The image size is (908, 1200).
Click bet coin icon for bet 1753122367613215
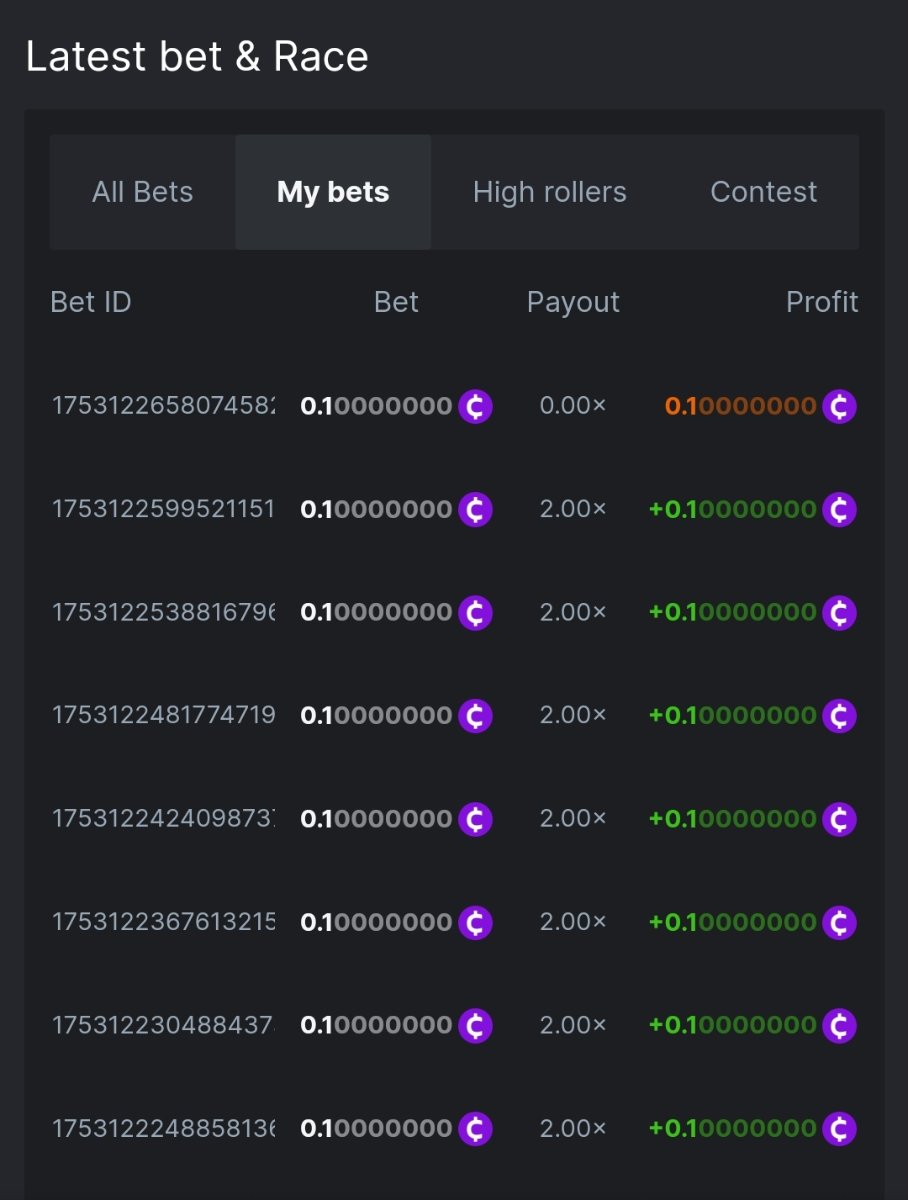pyautogui.click(x=475, y=922)
